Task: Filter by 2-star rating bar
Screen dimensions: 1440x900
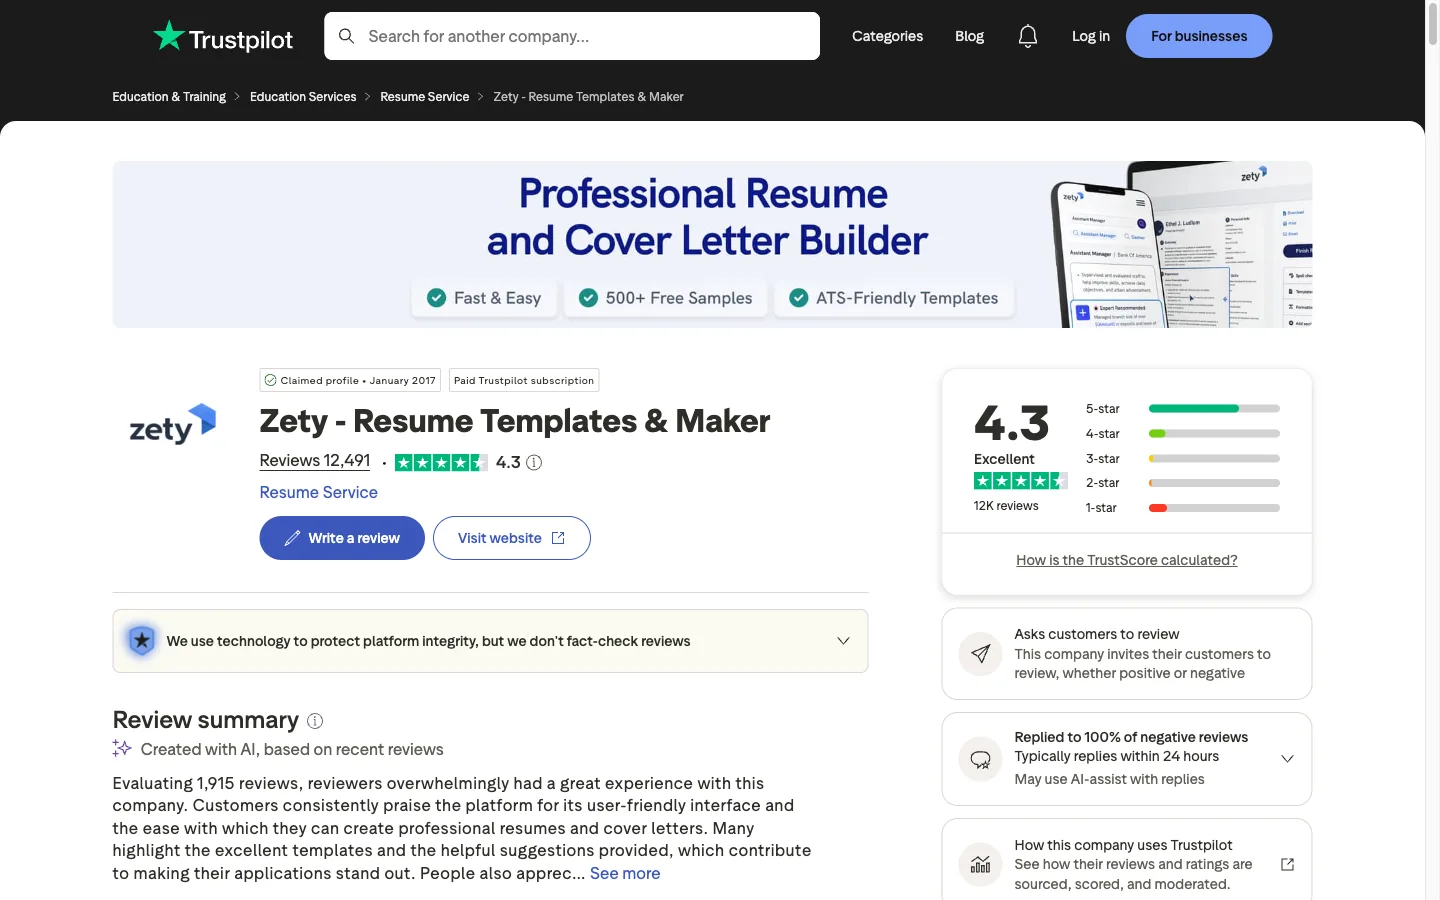Action: click(x=1183, y=483)
